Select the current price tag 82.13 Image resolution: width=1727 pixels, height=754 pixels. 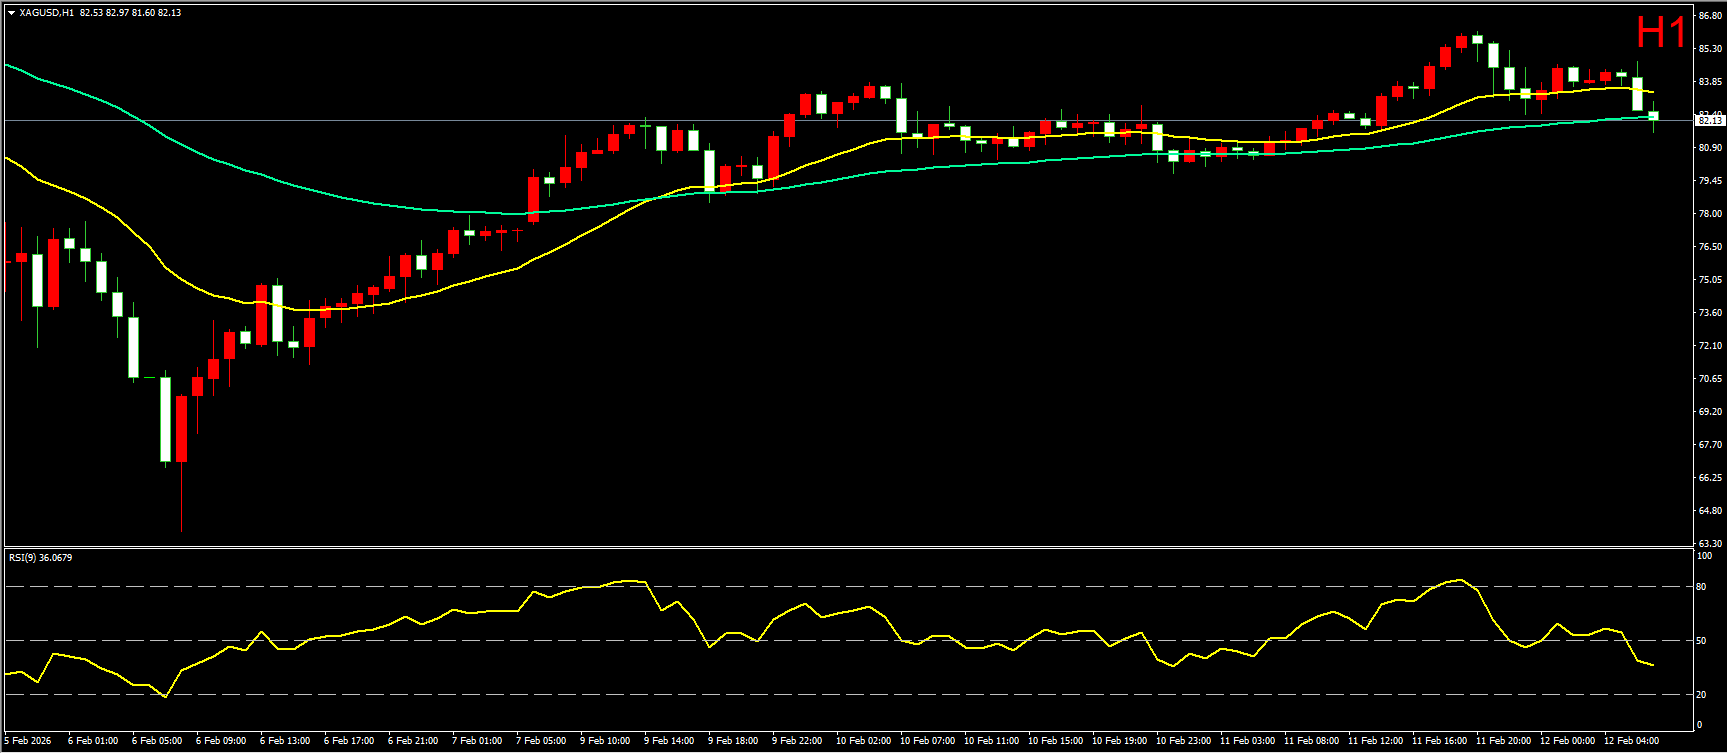[x=1709, y=121]
